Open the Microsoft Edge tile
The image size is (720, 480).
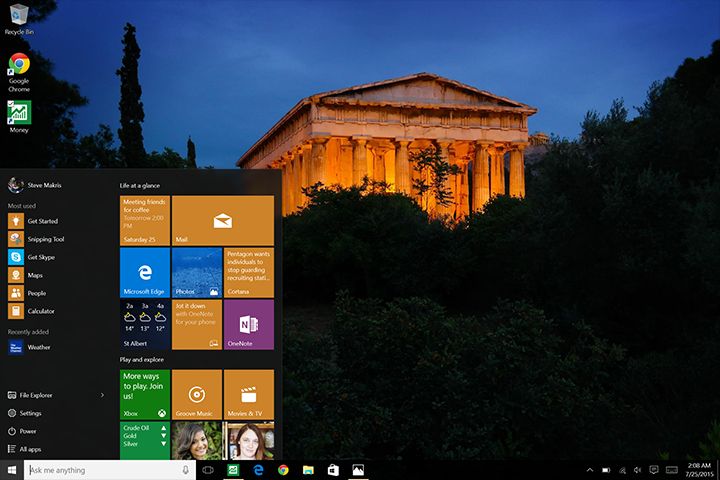145,272
